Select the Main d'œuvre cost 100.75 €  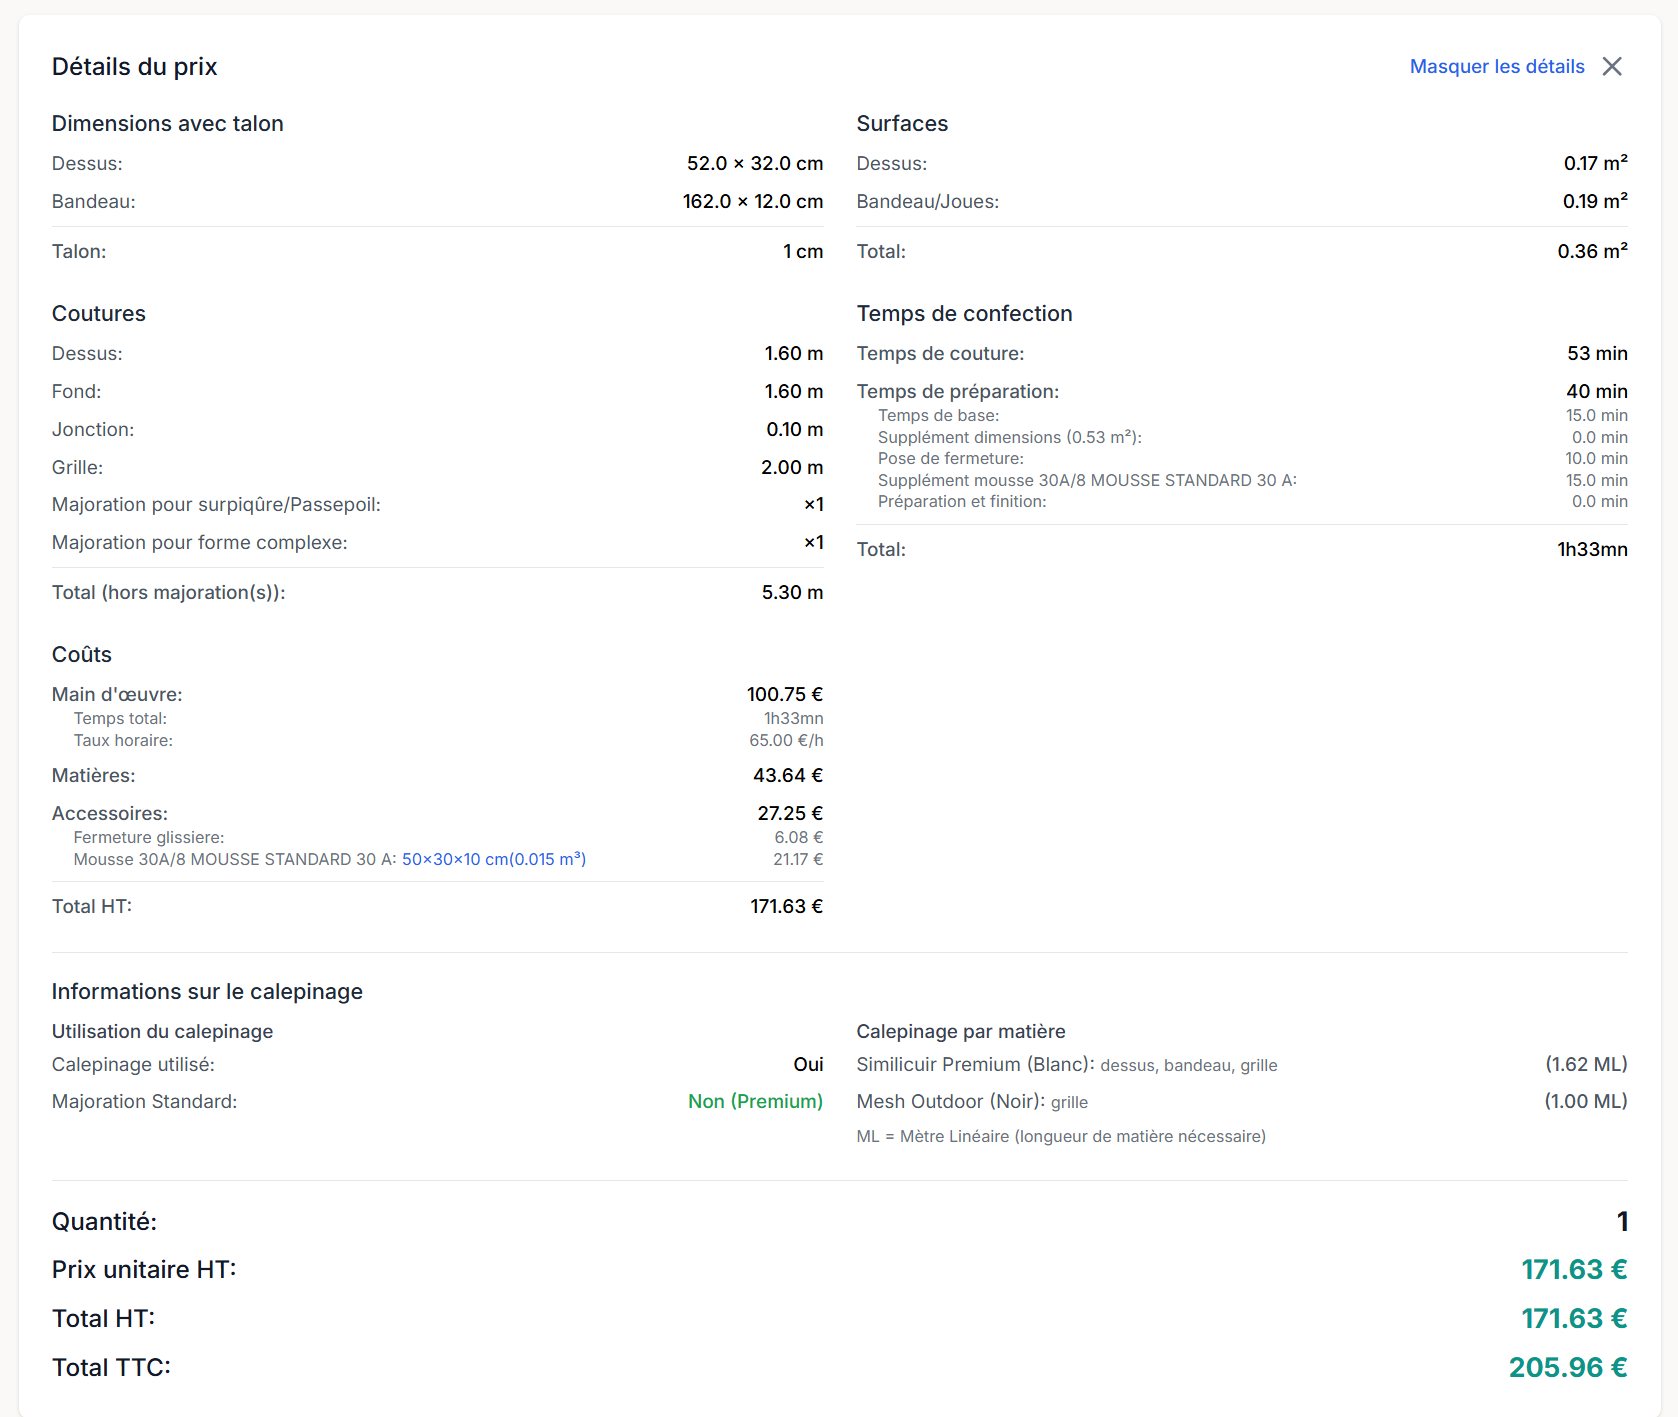(x=784, y=694)
